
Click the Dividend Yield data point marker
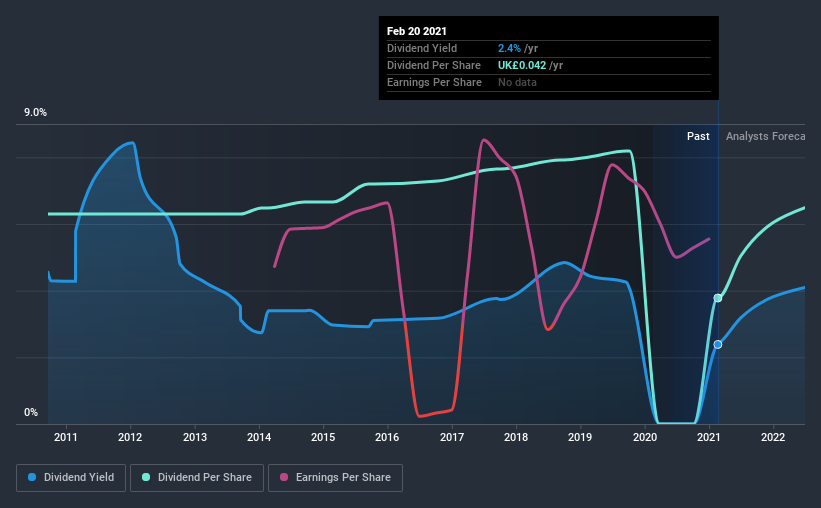[718, 345]
